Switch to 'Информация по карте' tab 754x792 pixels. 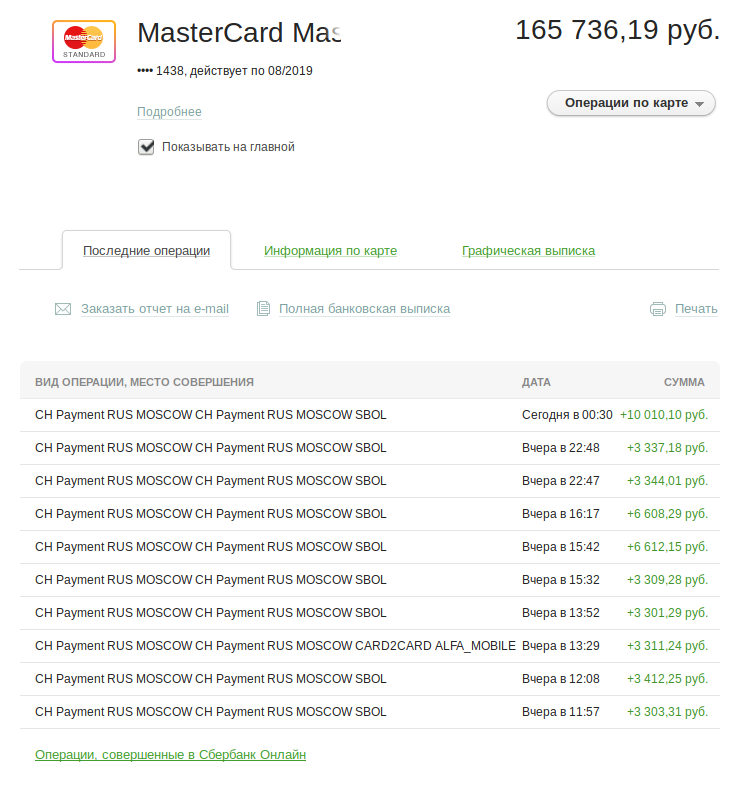coord(330,251)
